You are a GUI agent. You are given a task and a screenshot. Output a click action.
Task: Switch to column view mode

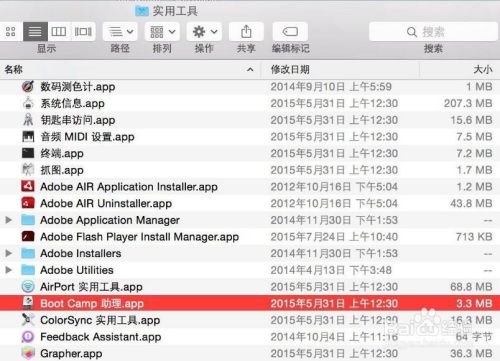click(59, 32)
